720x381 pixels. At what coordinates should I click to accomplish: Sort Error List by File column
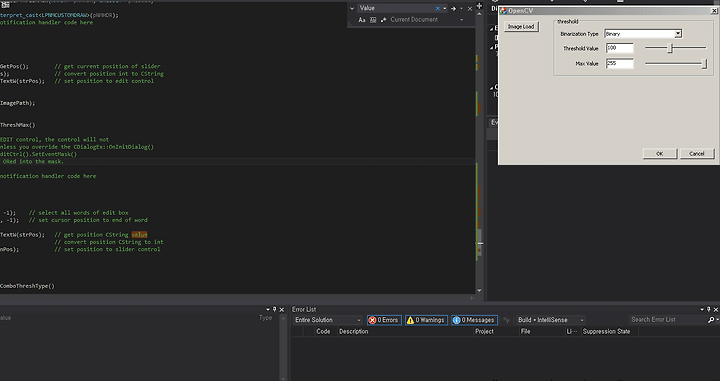tap(526, 331)
